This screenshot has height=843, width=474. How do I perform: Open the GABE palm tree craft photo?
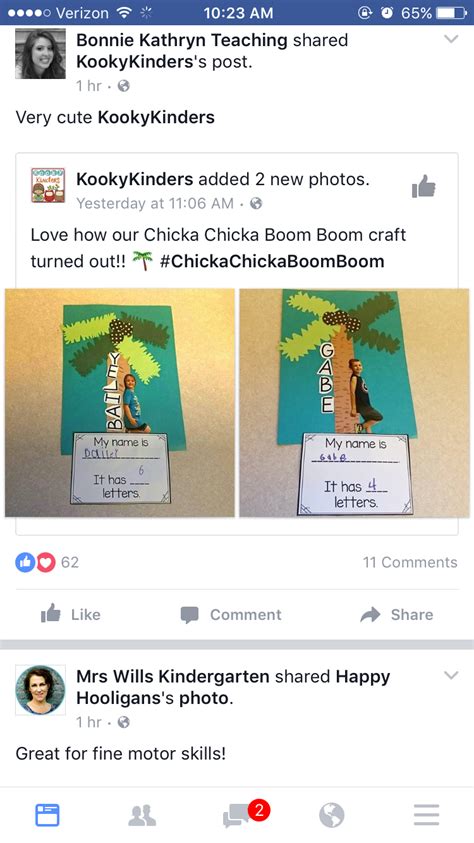click(x=354, y=403)
